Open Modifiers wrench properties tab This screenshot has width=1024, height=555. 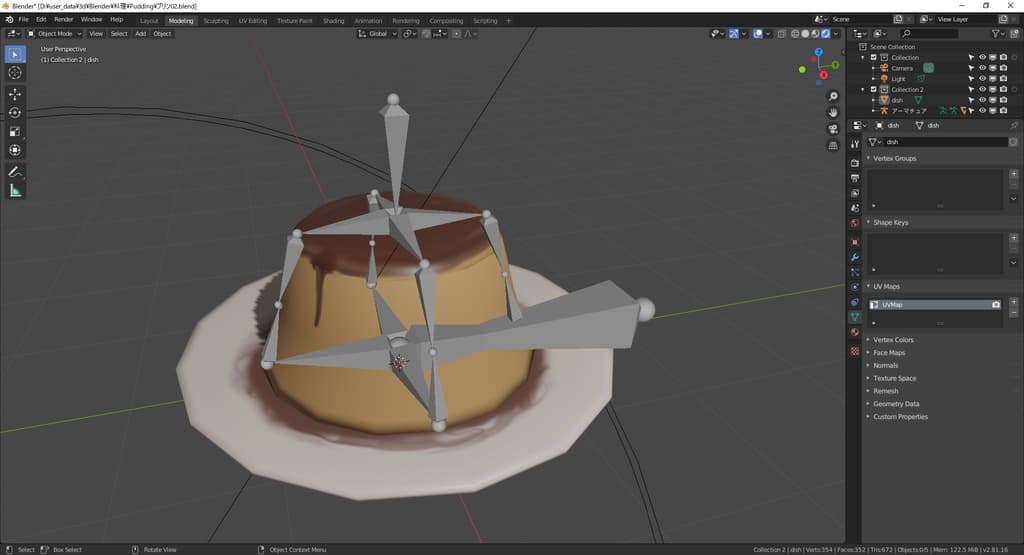(x=854, y=257)
